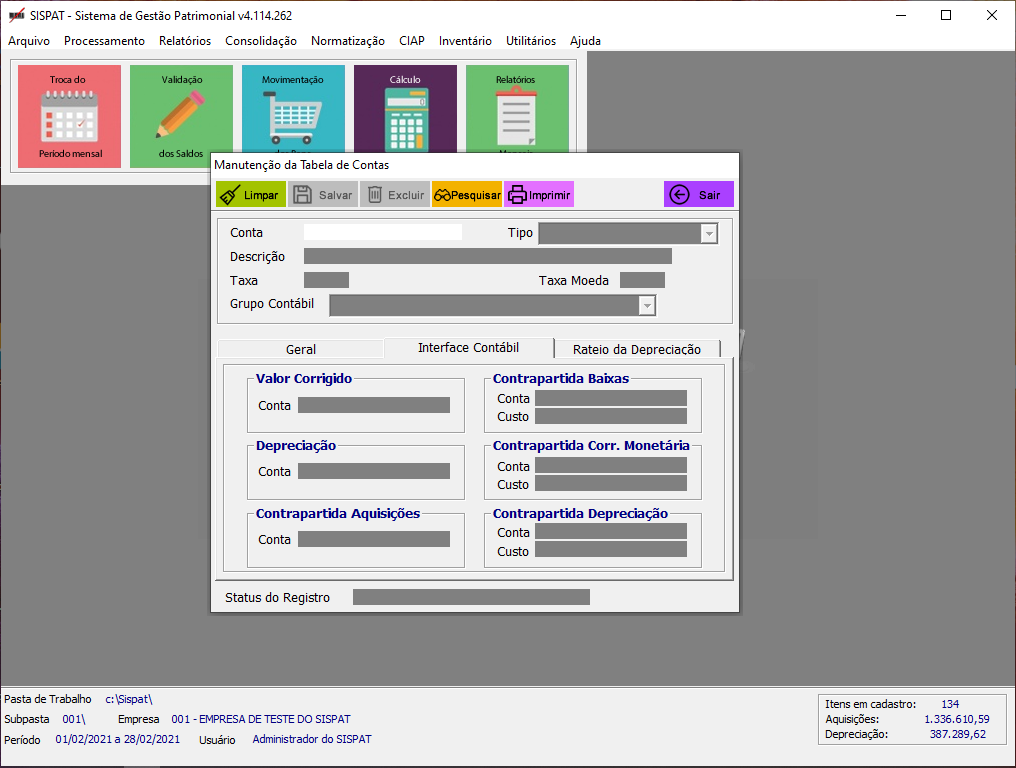Open the CIAP menu
Screen dimensions: 1016x768
point(411,41)
